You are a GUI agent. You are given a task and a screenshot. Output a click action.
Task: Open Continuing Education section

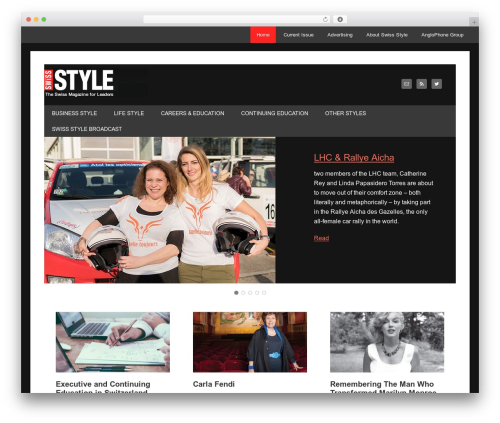click(x=274, y=113)
